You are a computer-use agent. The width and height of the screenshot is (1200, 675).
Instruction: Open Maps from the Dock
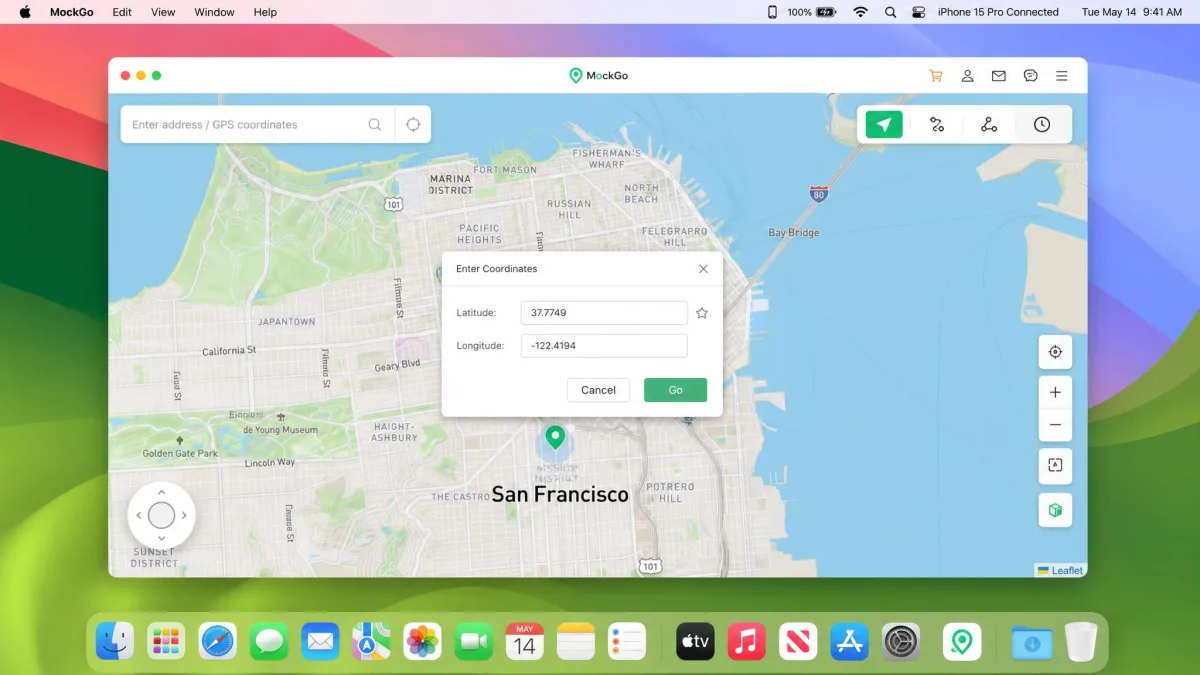coord(371,641)
